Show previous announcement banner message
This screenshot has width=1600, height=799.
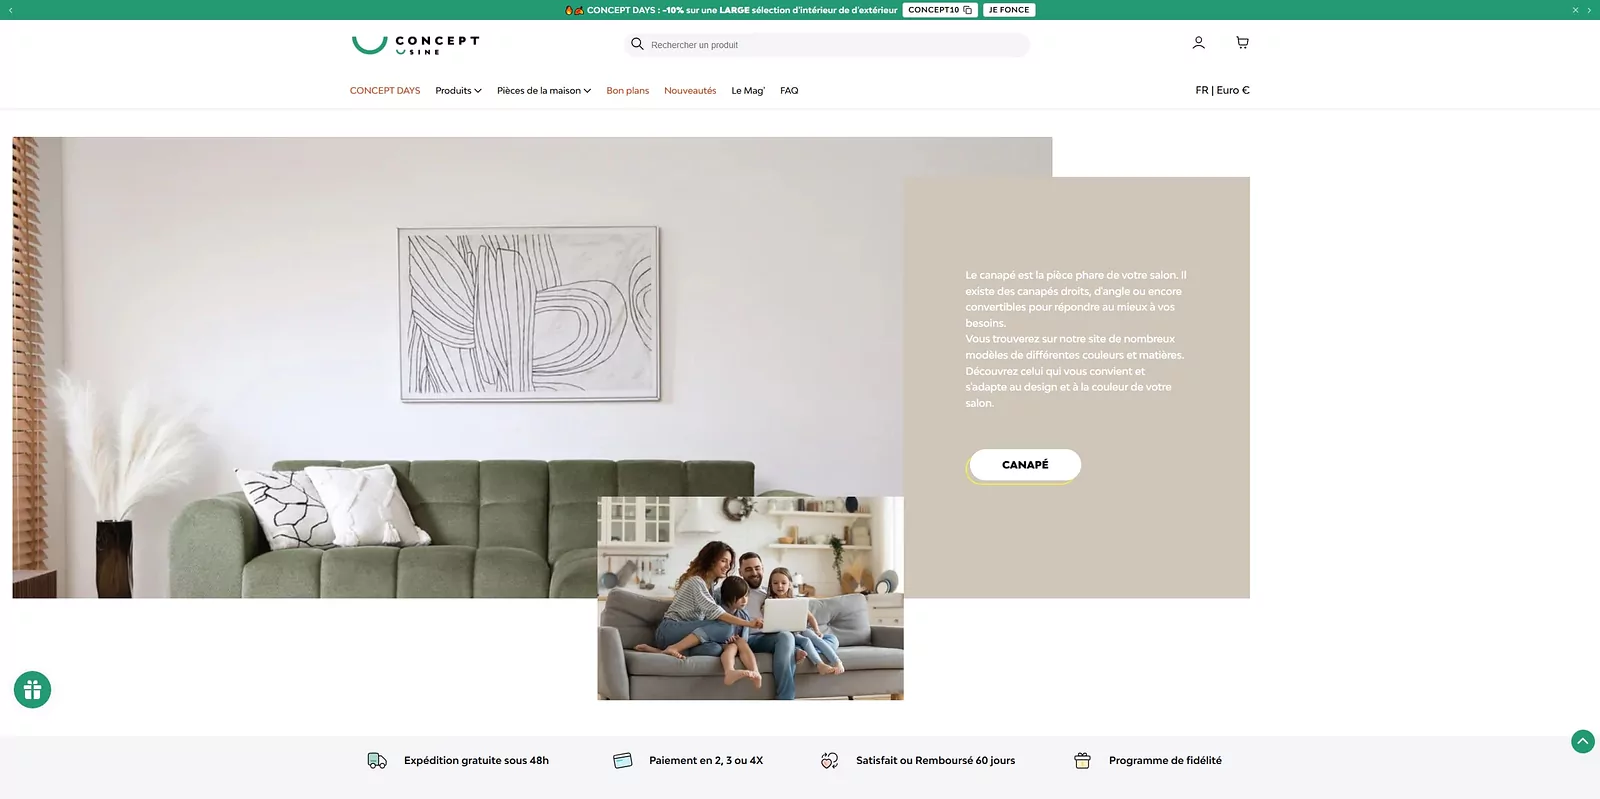pyautogui.click(x=11, y=10)
